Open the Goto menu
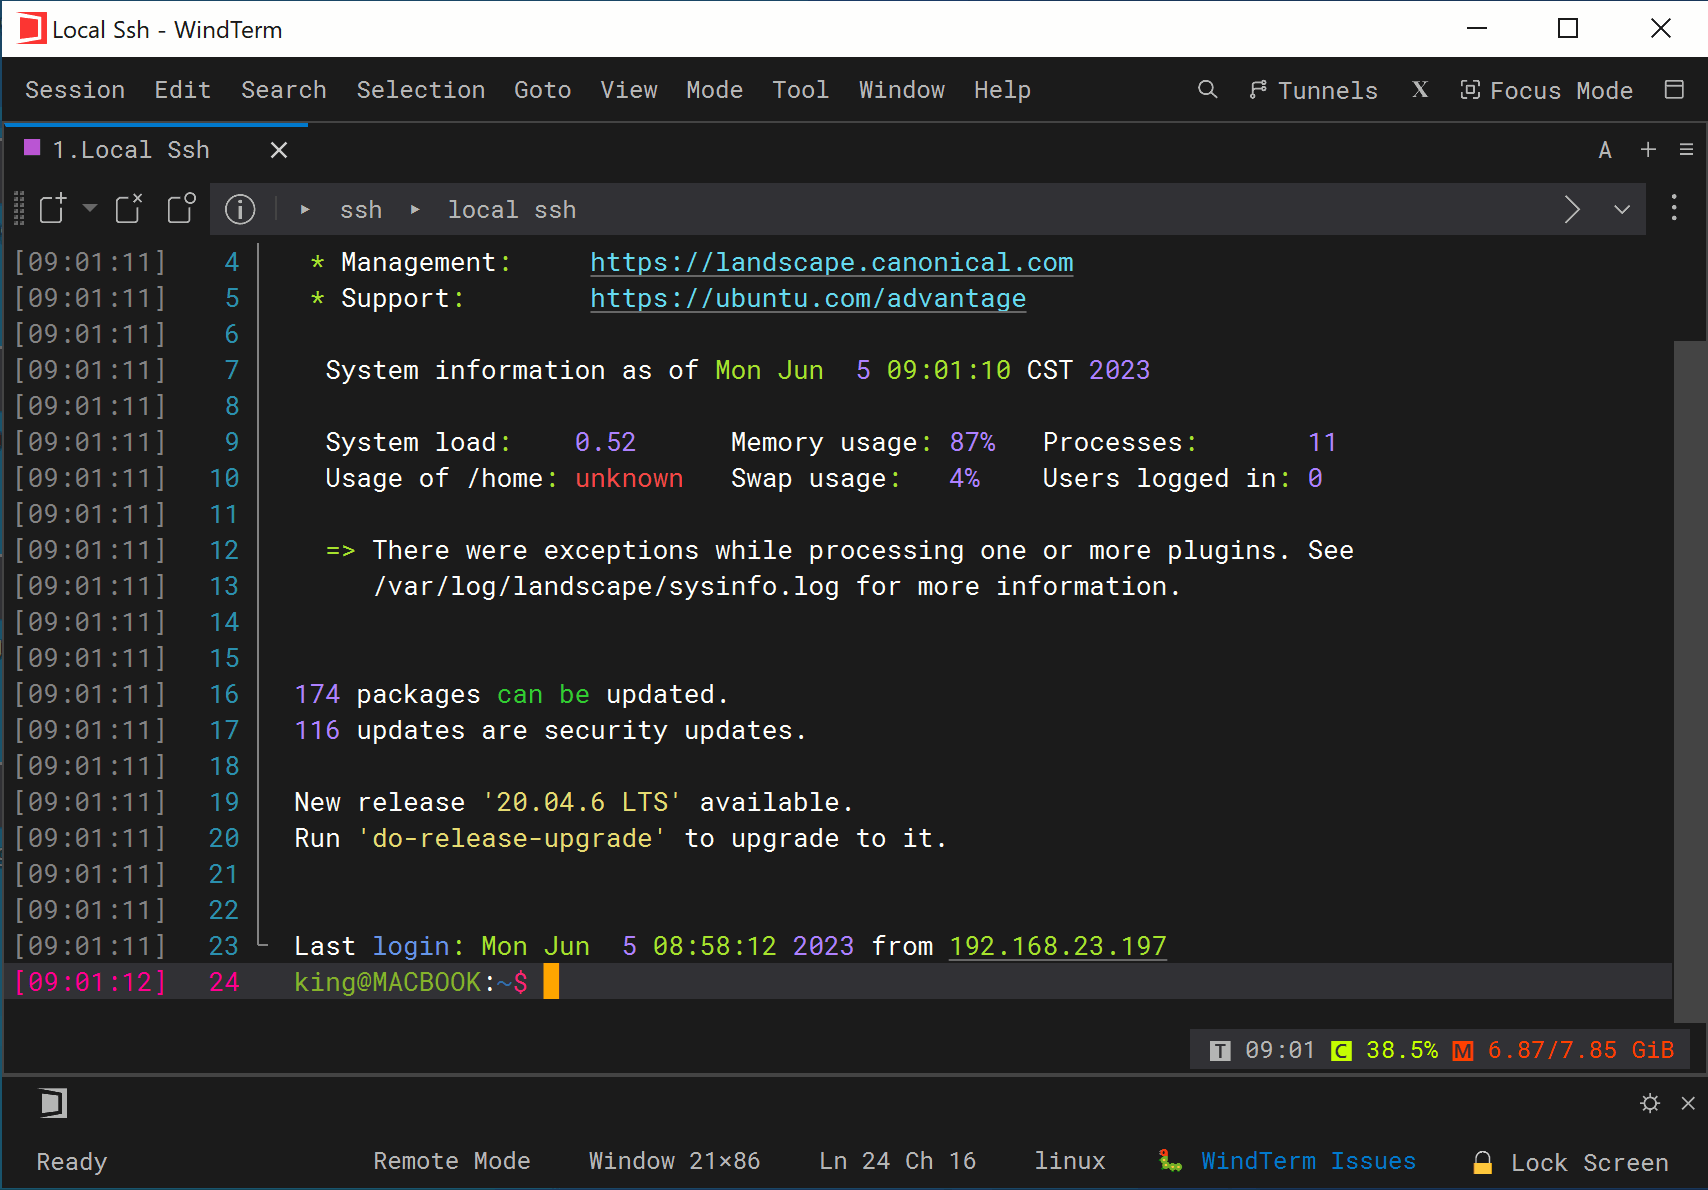1708x1190 pixels. 543,90
